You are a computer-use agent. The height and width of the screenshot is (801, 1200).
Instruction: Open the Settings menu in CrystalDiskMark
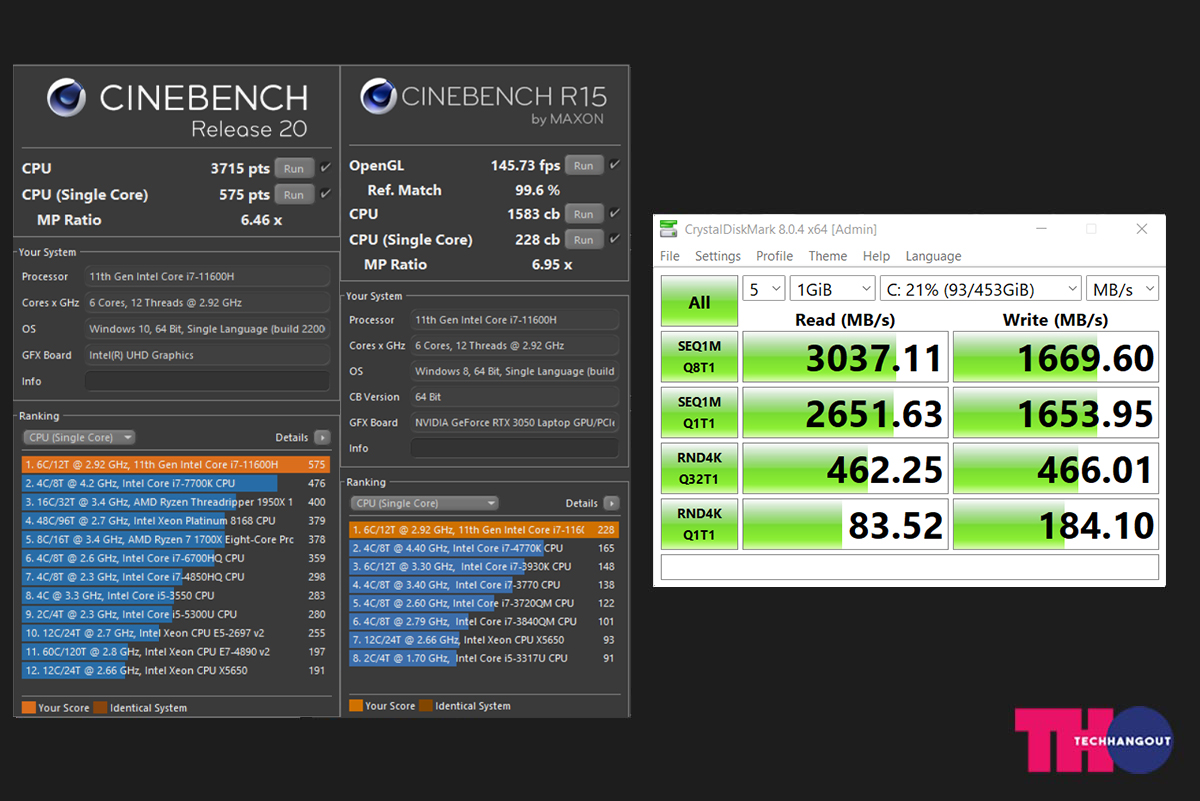click(x=718, y=256)
